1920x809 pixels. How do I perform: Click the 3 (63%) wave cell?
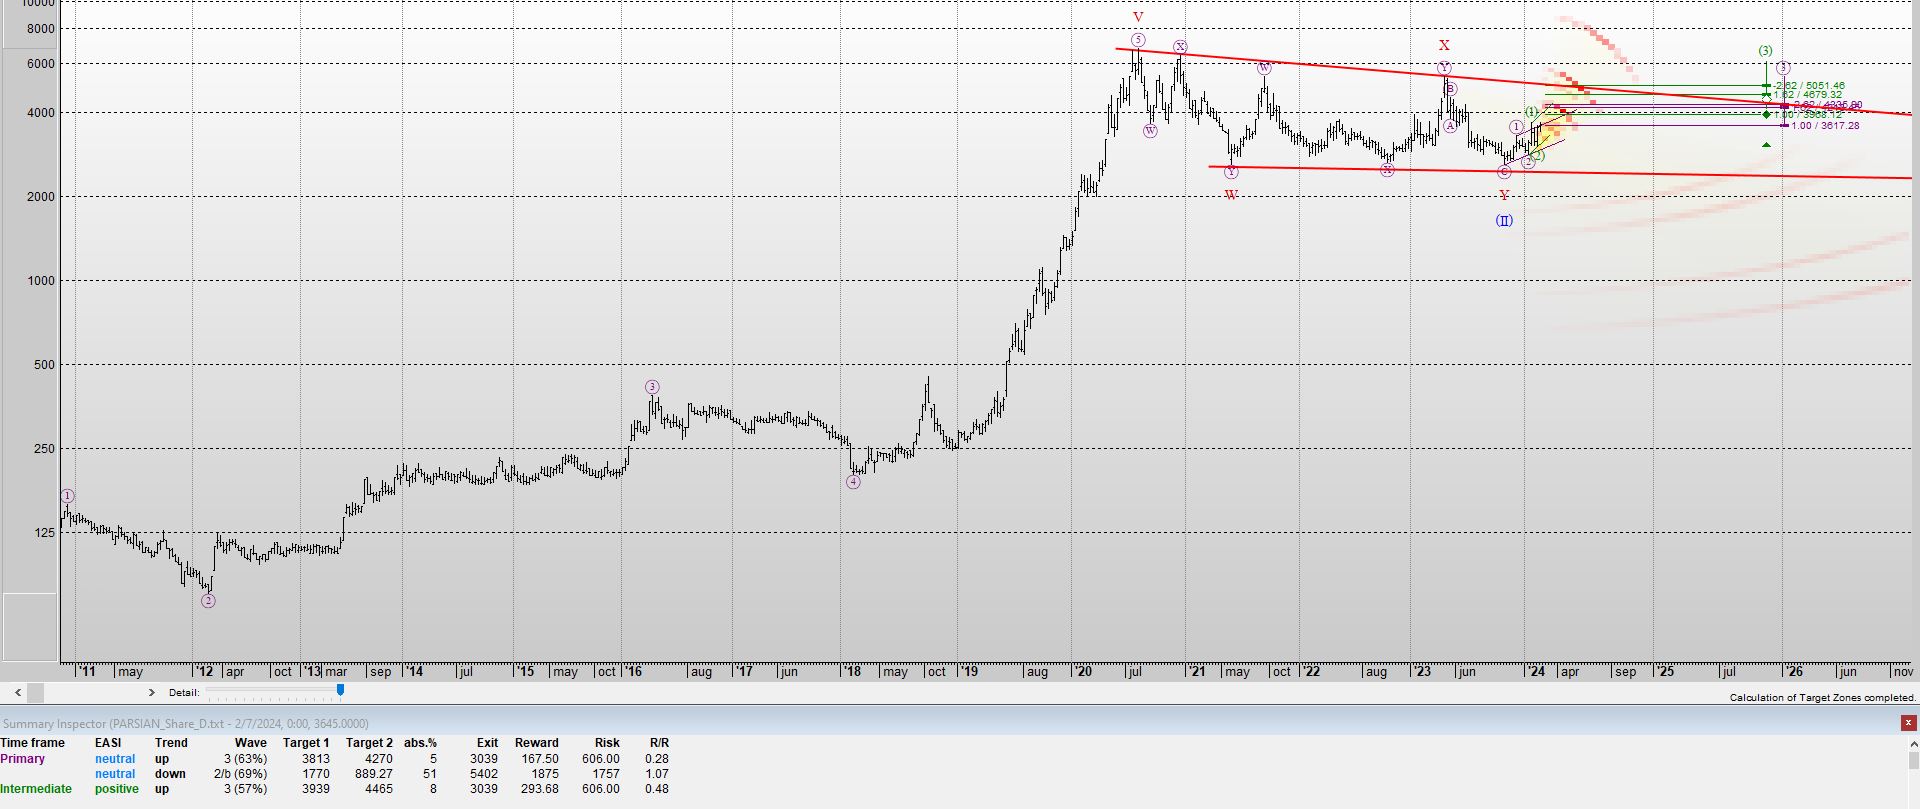pyautogui.click(x=244, y=759)
